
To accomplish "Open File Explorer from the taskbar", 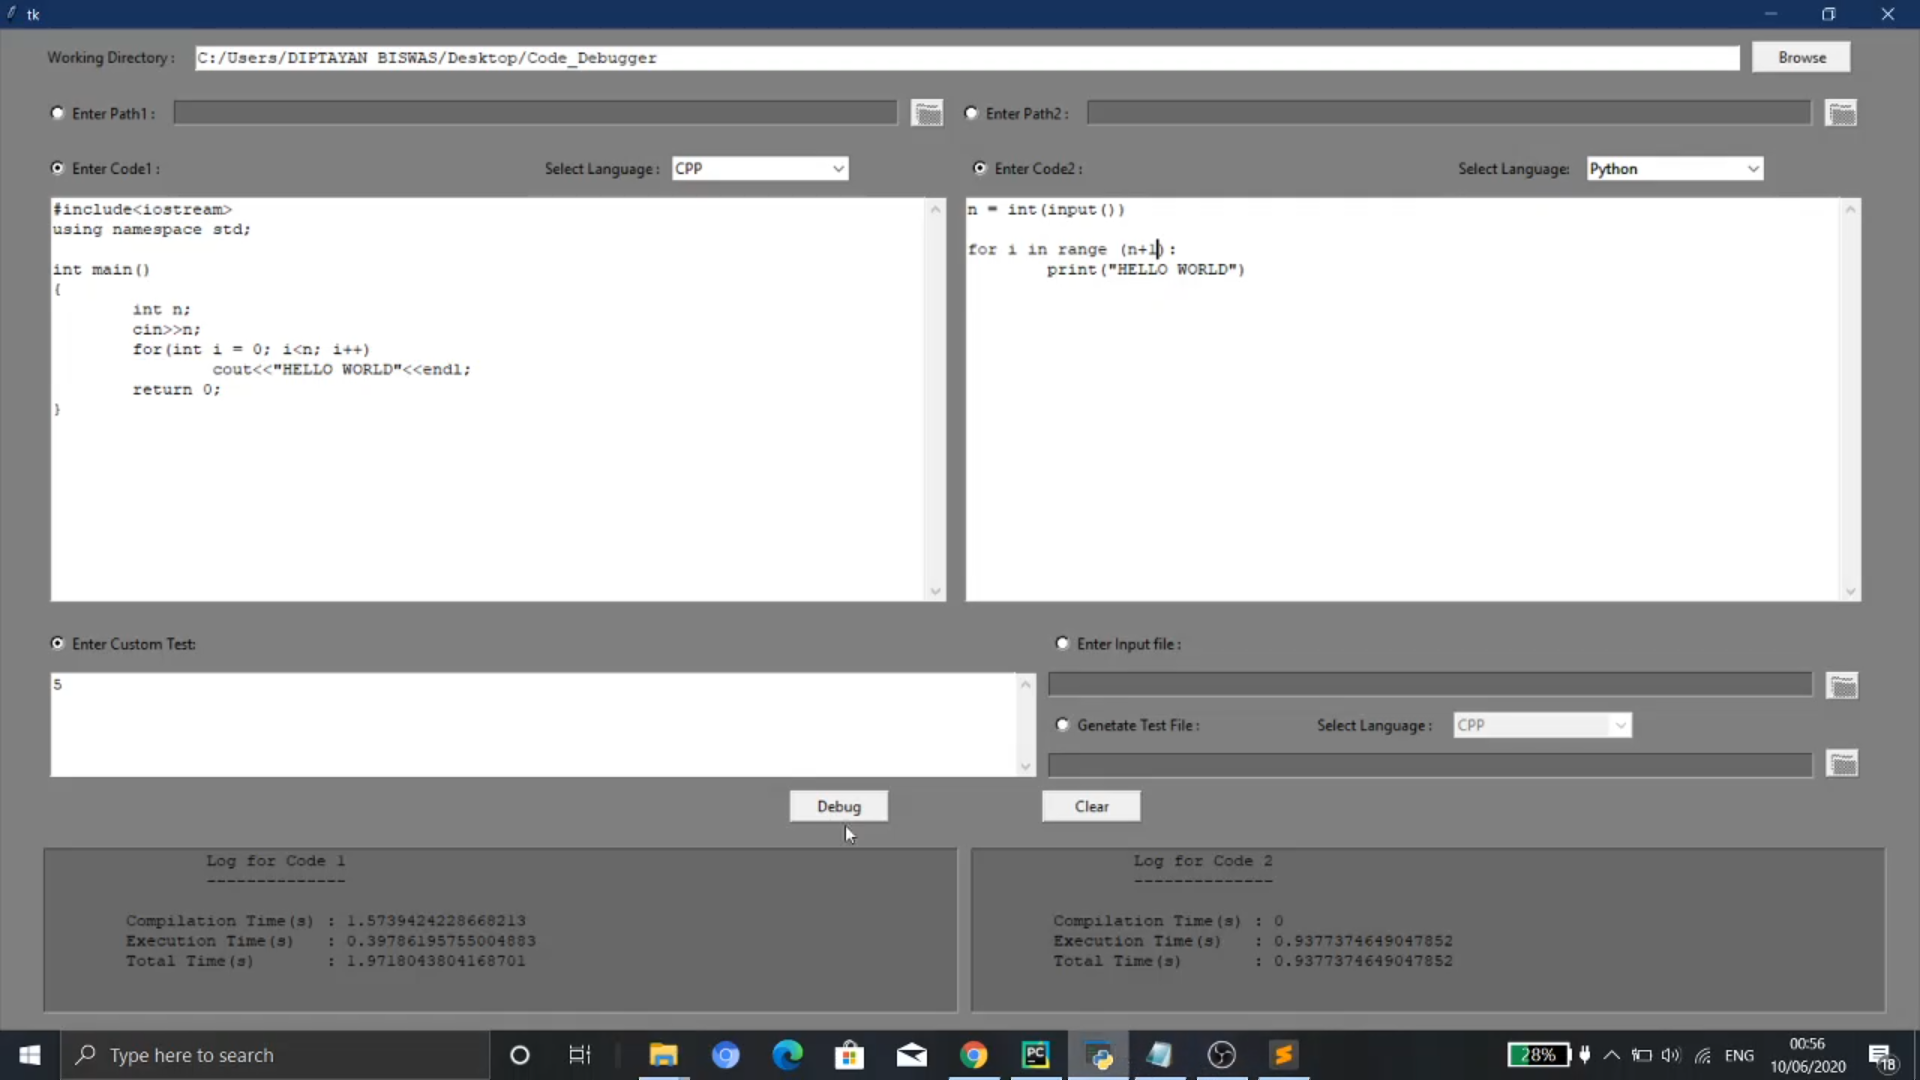I will coord(663,1055).
